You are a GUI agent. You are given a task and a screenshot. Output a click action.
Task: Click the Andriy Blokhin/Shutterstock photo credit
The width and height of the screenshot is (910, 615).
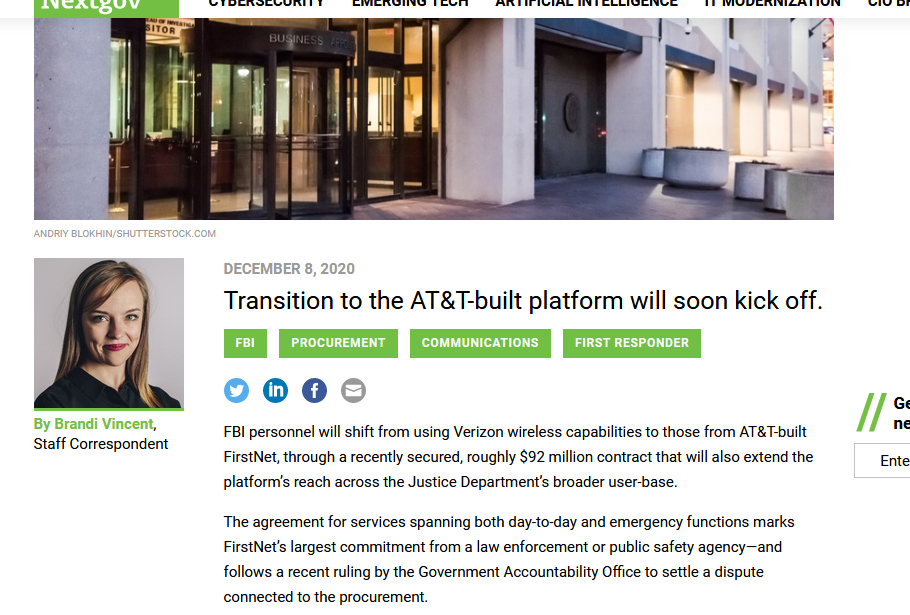(125, 234)
